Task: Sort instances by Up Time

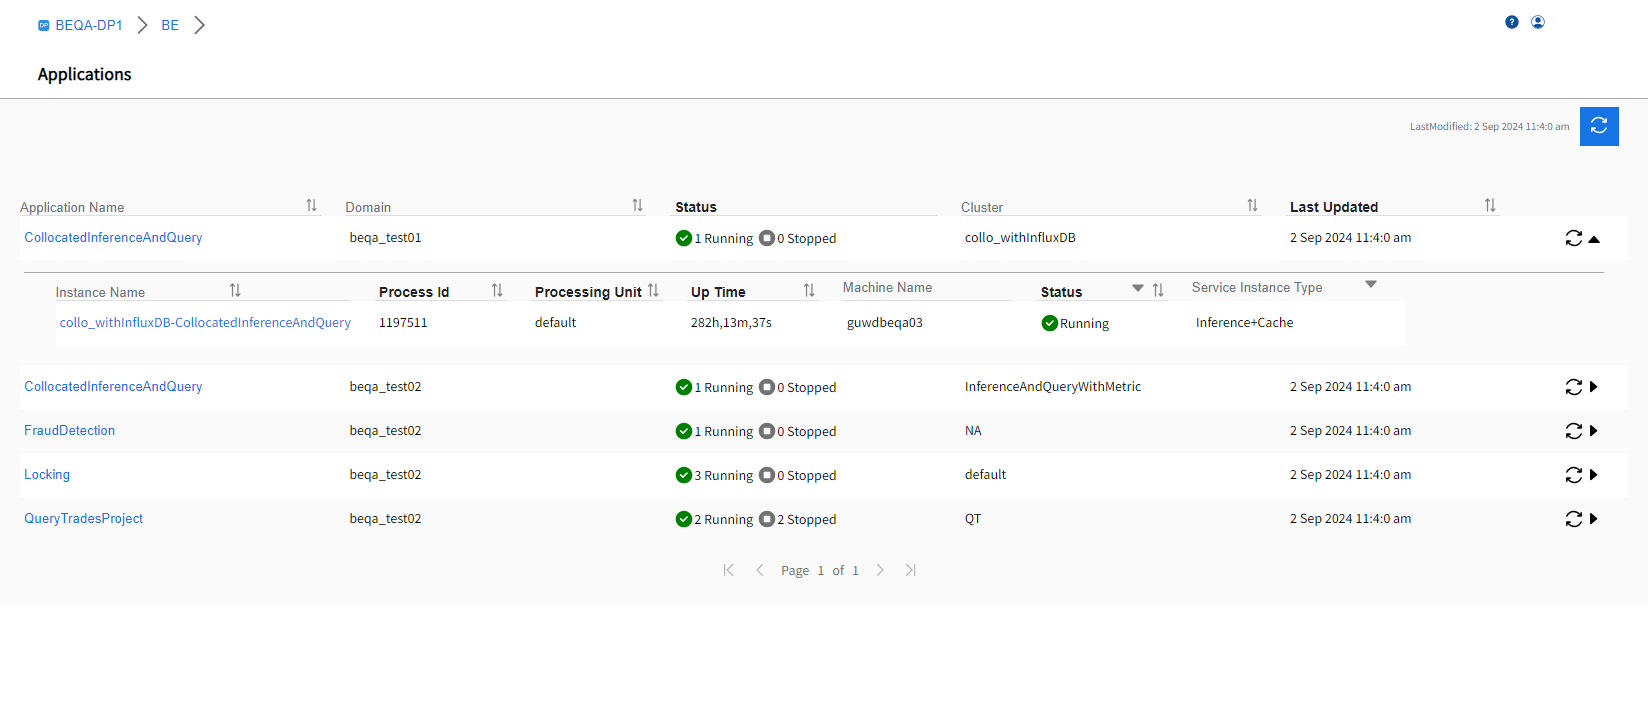Action: [809, 291]
